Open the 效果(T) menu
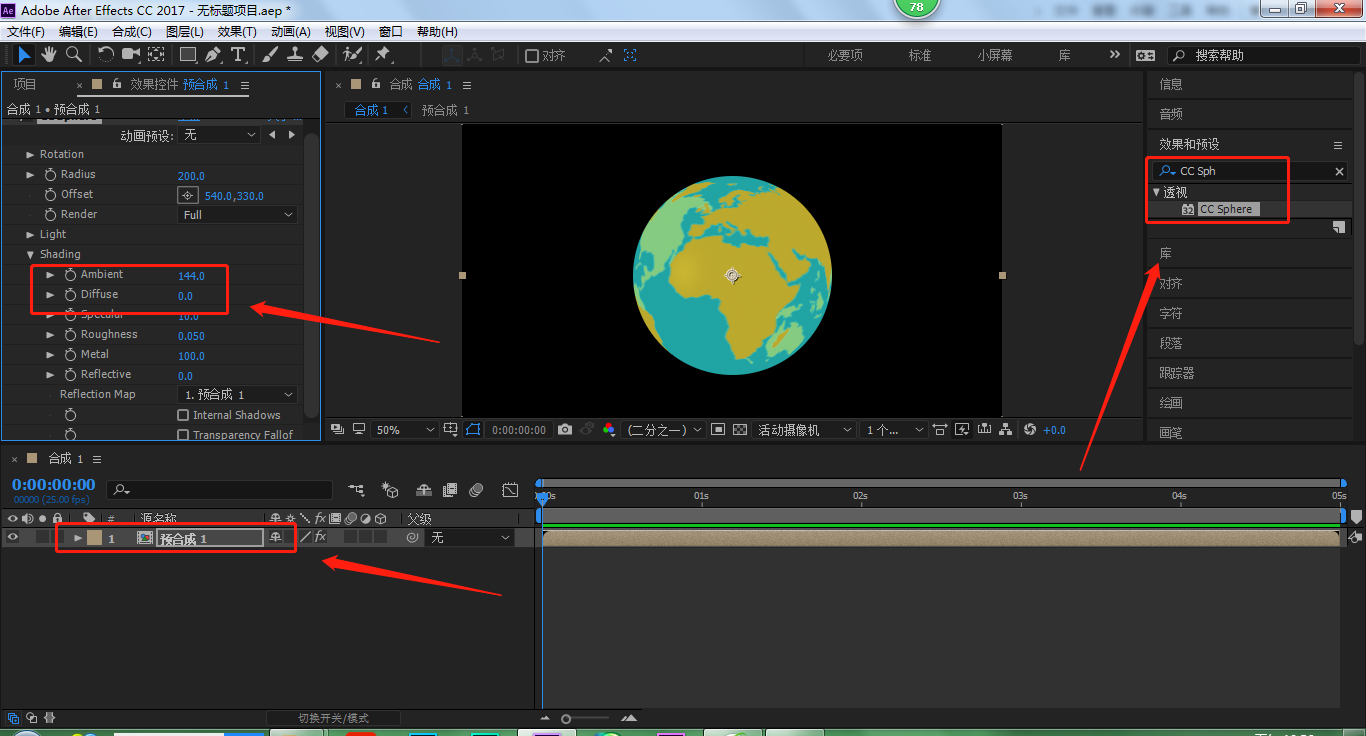This screenshot has width=1366, height=736. [235, 32]
